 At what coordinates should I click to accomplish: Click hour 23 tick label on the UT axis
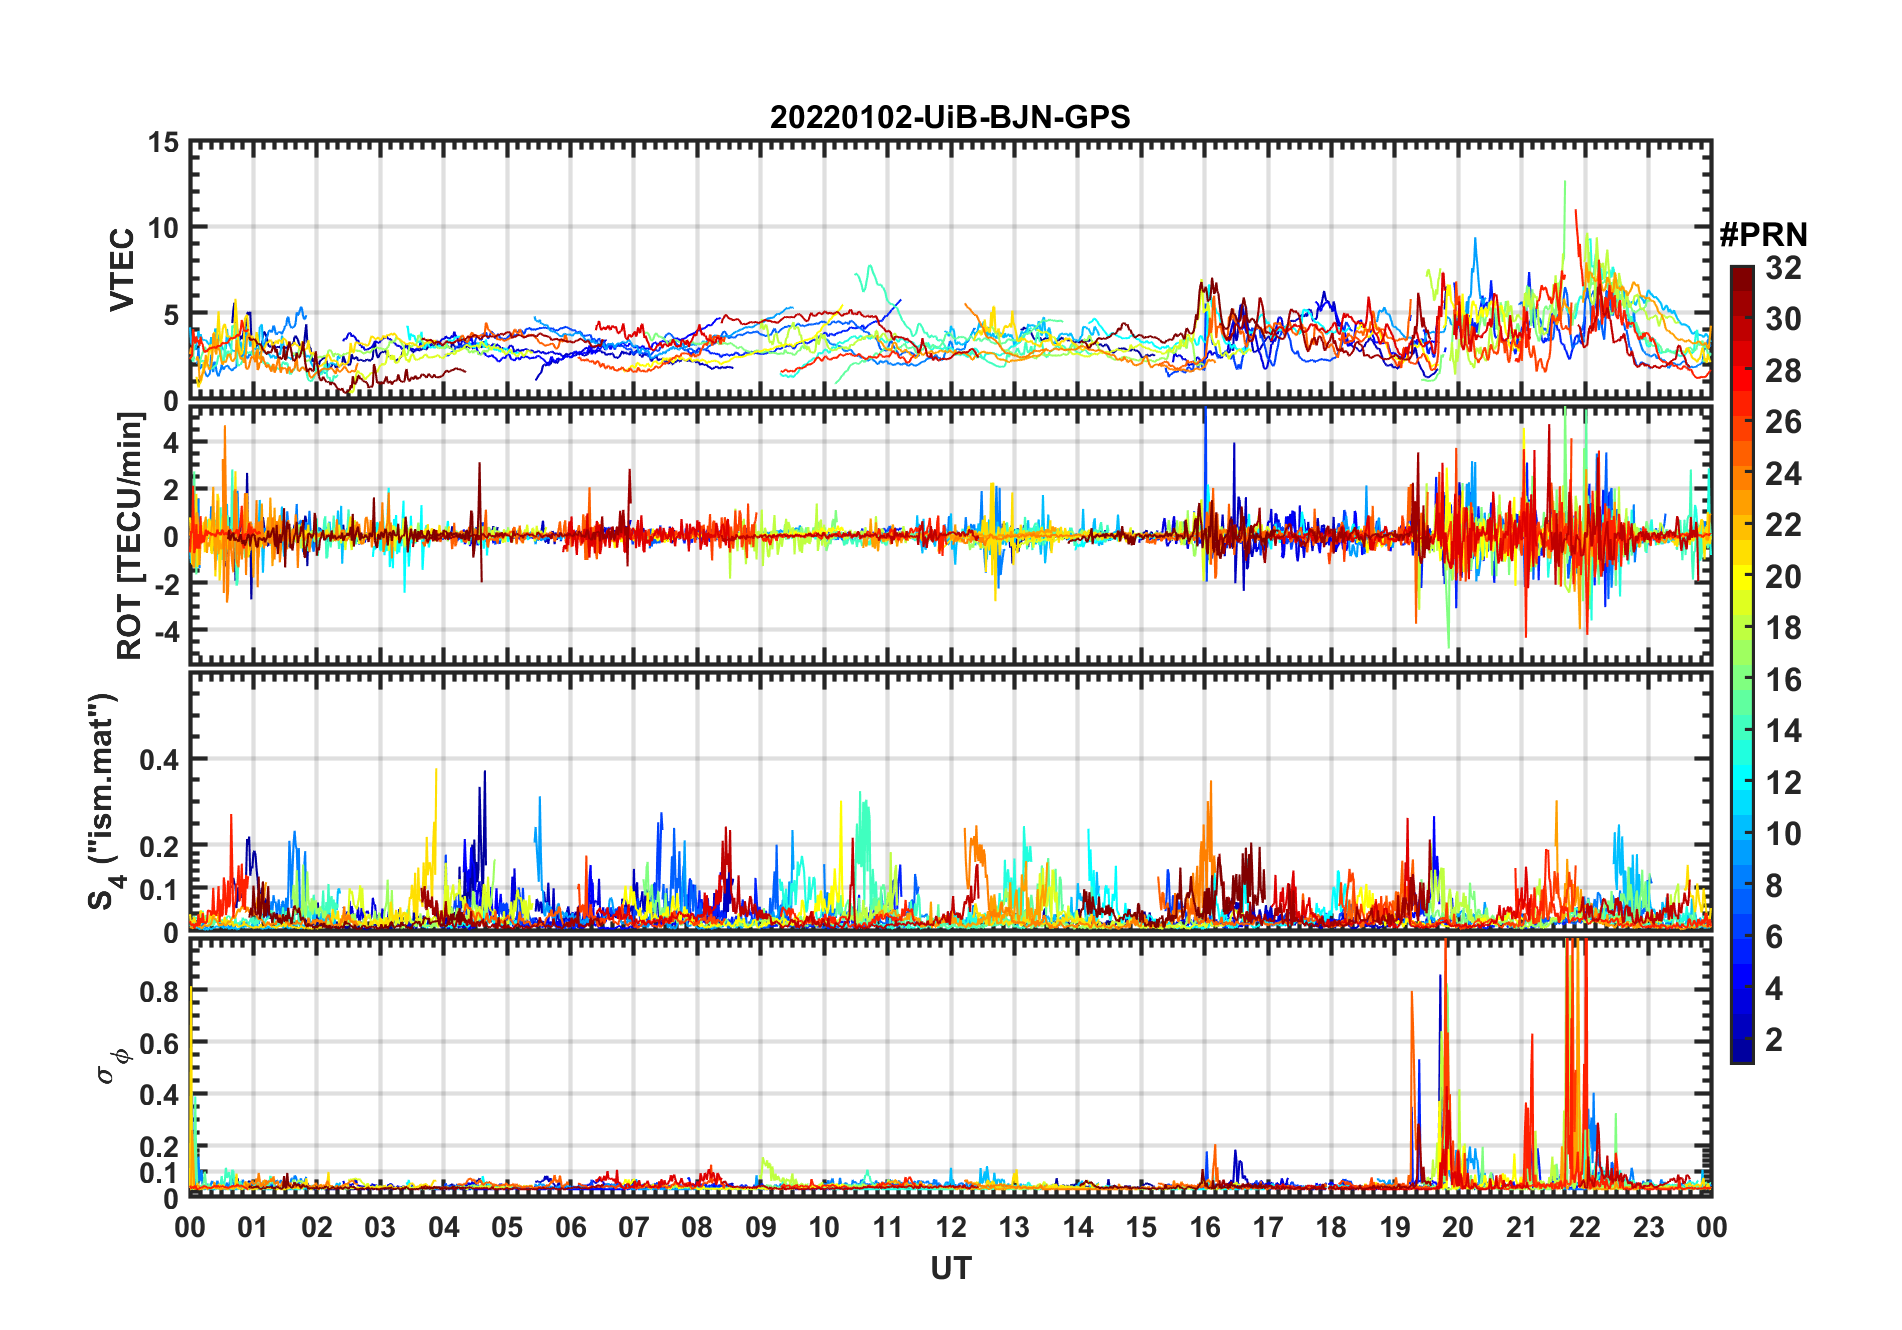pos(1648,1227)
